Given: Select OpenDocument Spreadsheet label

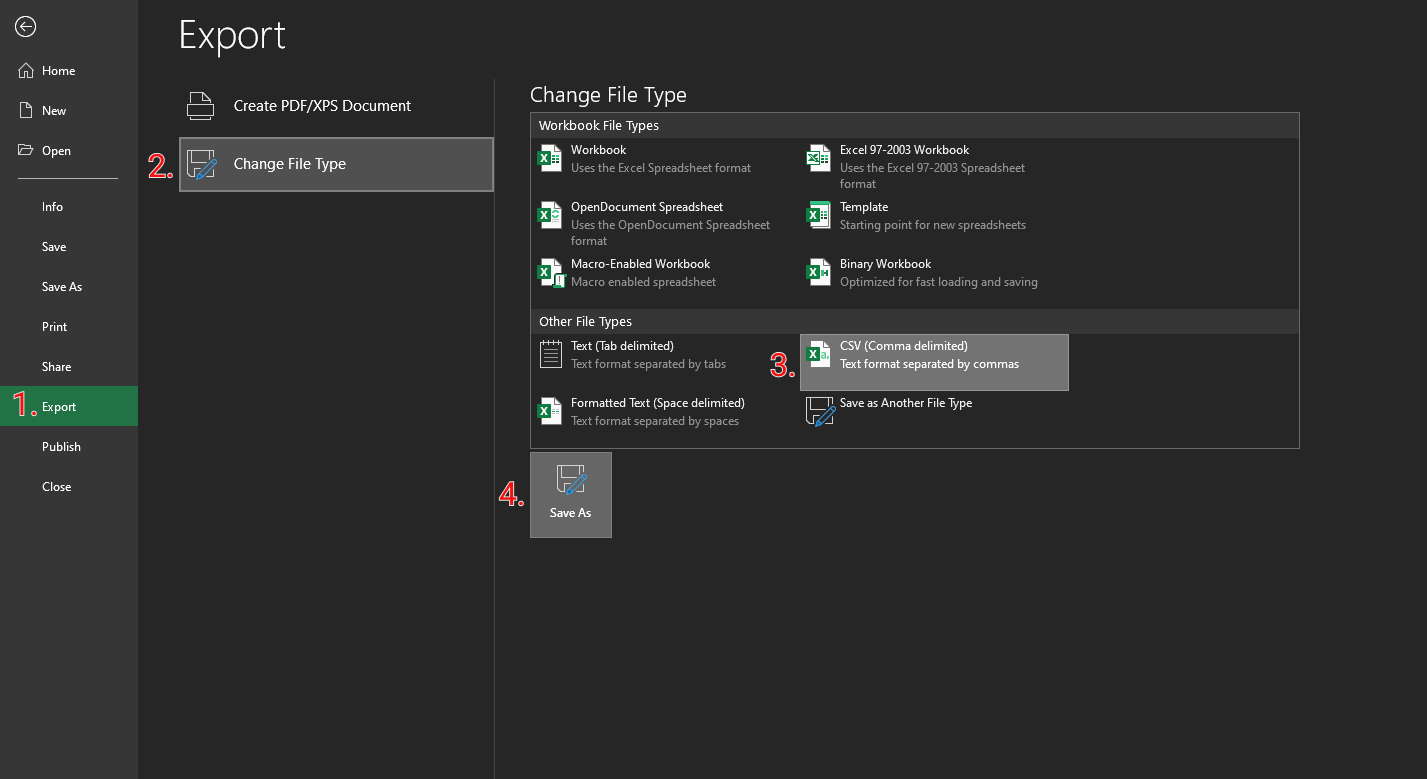Looking at the screenshot, I should pyautogui.click(x=647, y=207).
